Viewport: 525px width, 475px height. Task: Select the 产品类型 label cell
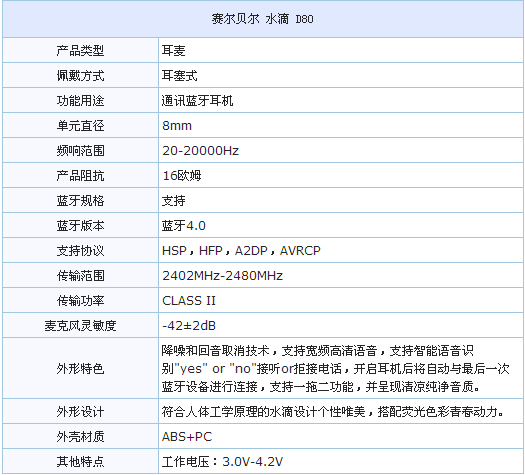click(x=80, y=50)
